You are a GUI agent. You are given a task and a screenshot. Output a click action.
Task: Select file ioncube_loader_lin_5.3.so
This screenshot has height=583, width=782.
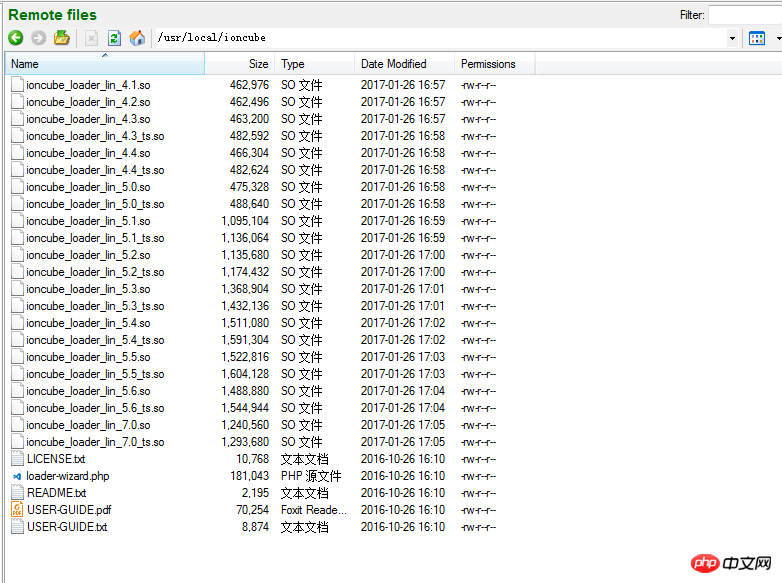tap(88, 289)
